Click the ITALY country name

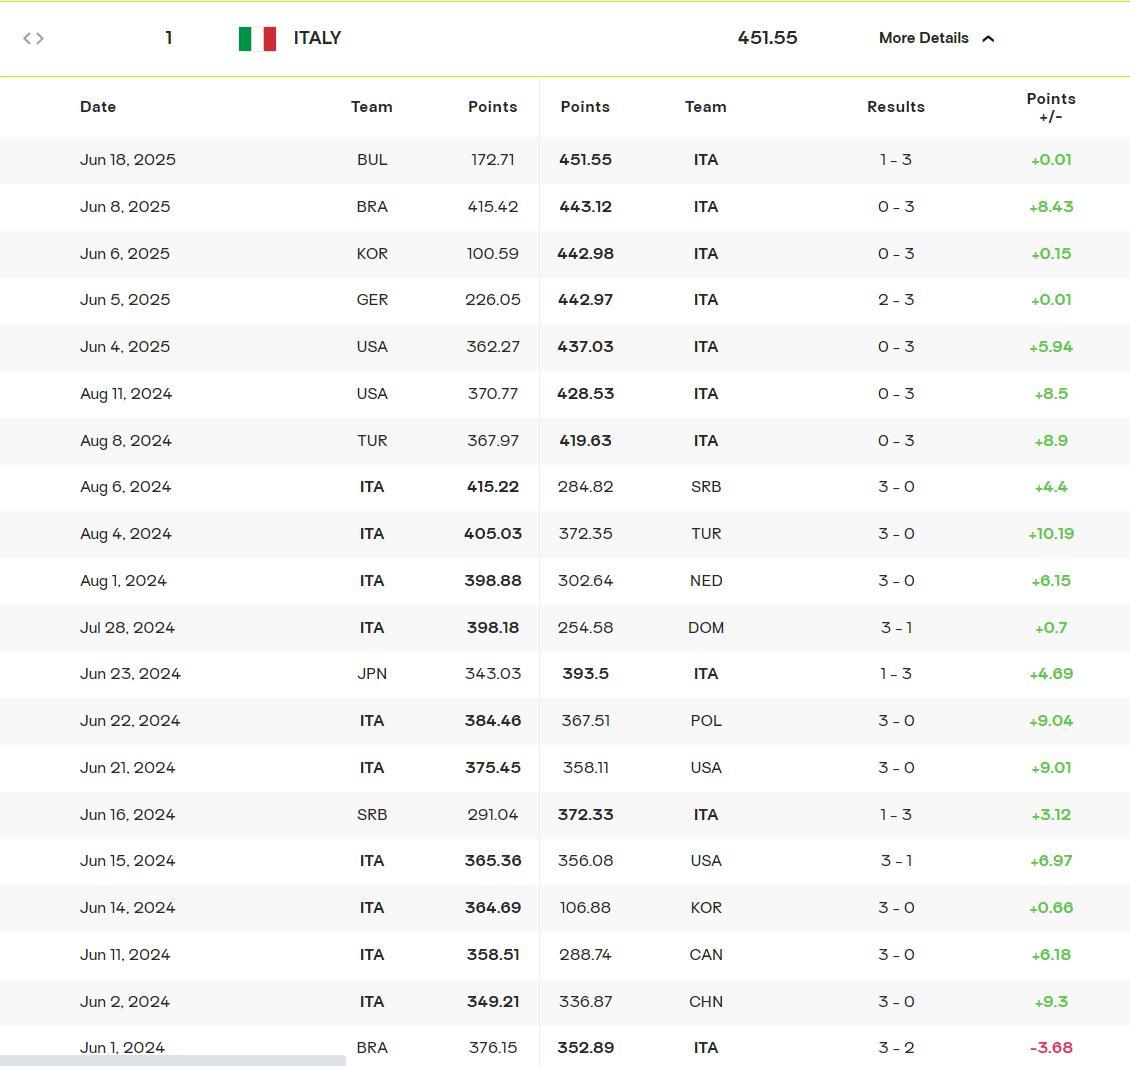[x=317, y=38]
